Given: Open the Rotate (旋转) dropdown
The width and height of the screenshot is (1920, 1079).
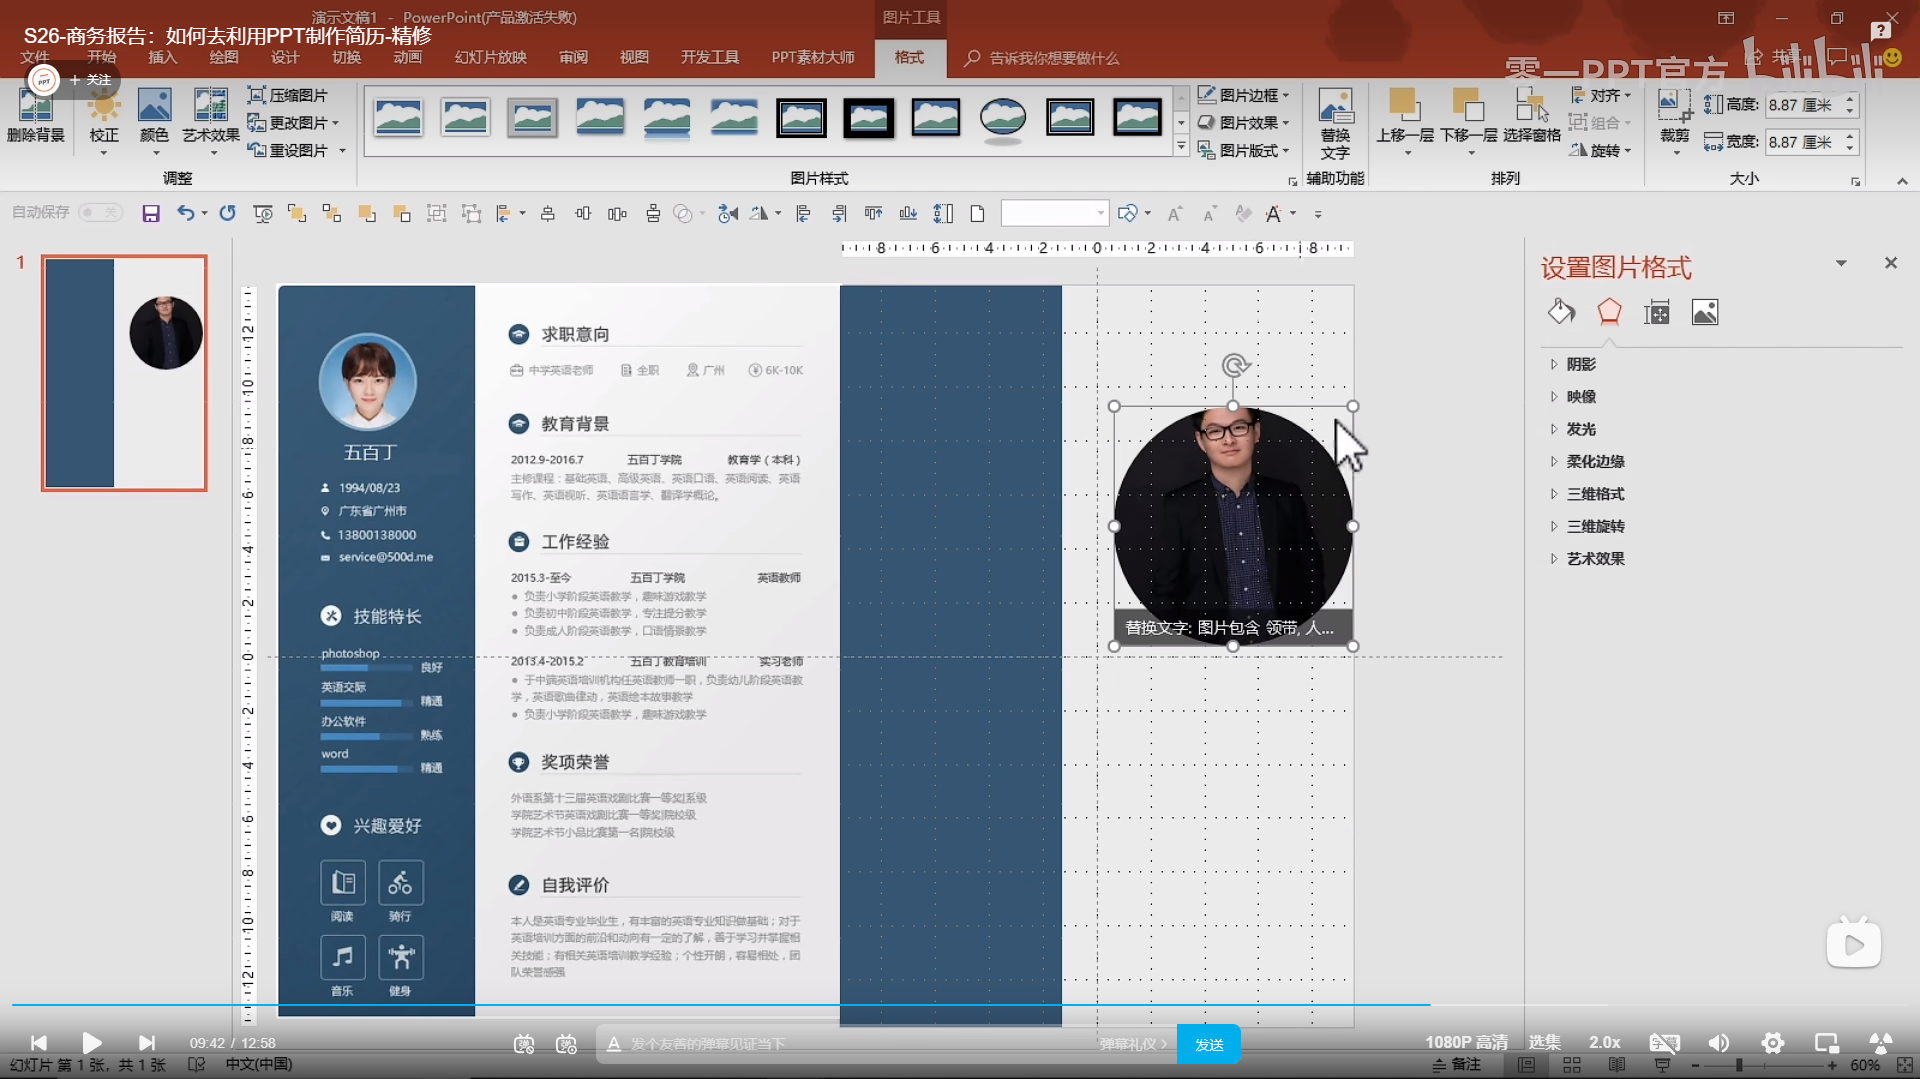Looking at the screenshot, I should coord(1601,150).
